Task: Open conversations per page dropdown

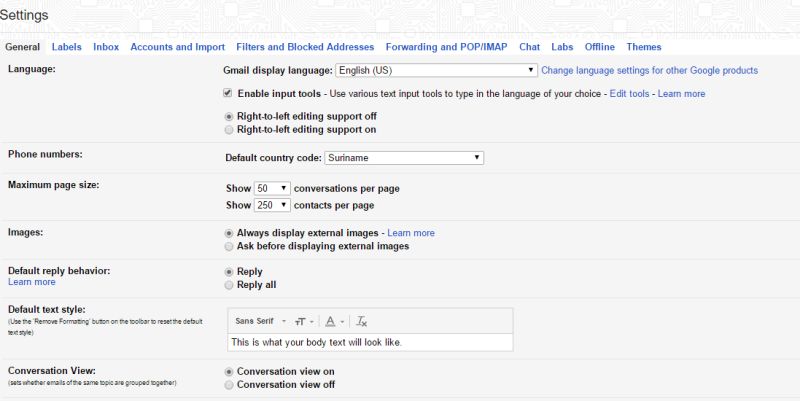Action: coord(272,188)
